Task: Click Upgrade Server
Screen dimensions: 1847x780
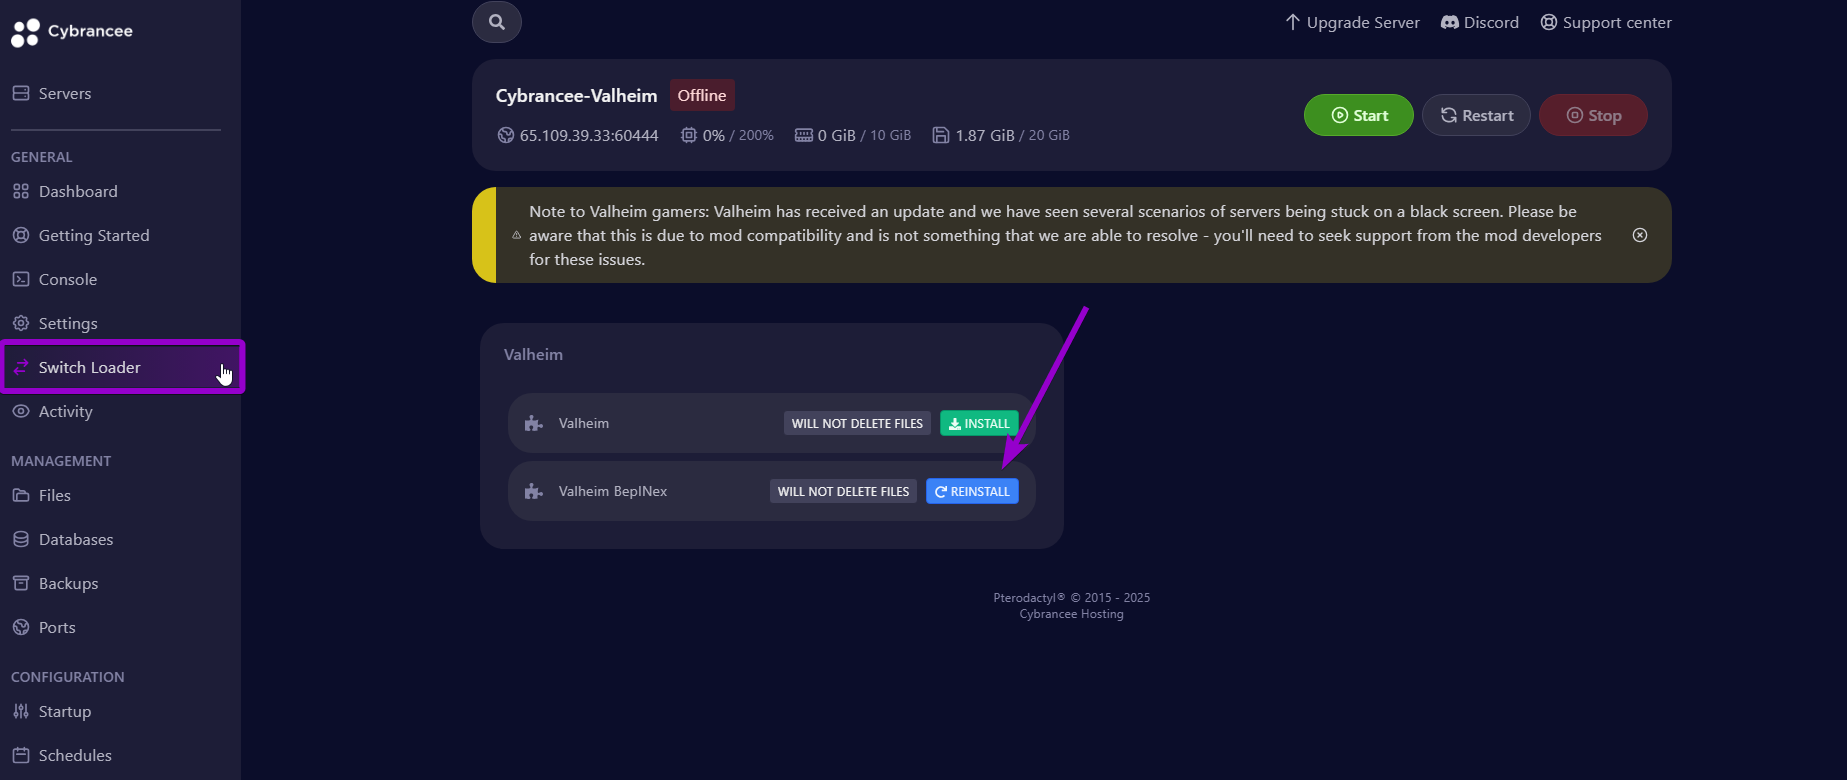Action: pyautogui.click(x=1352, y=22)
